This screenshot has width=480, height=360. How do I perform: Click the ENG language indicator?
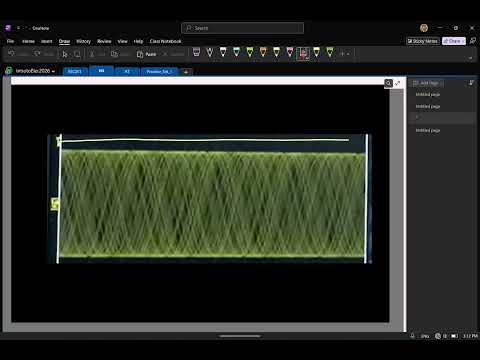tap(425, 336)
